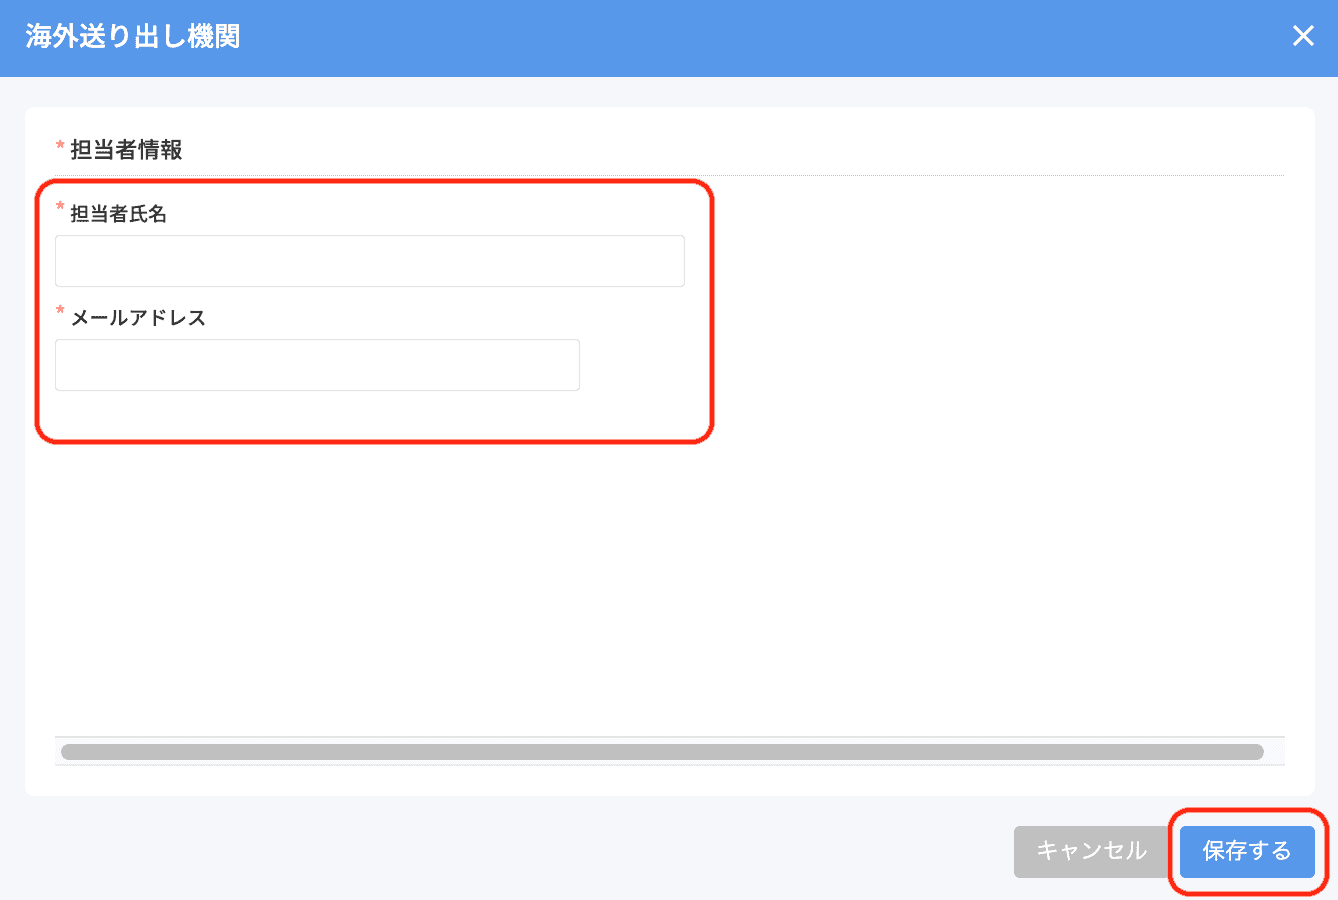The width and height of the screenshot is (1338, 900).
Task: Click the left end of the horizontal scrollbar
Action: [66, 752]
